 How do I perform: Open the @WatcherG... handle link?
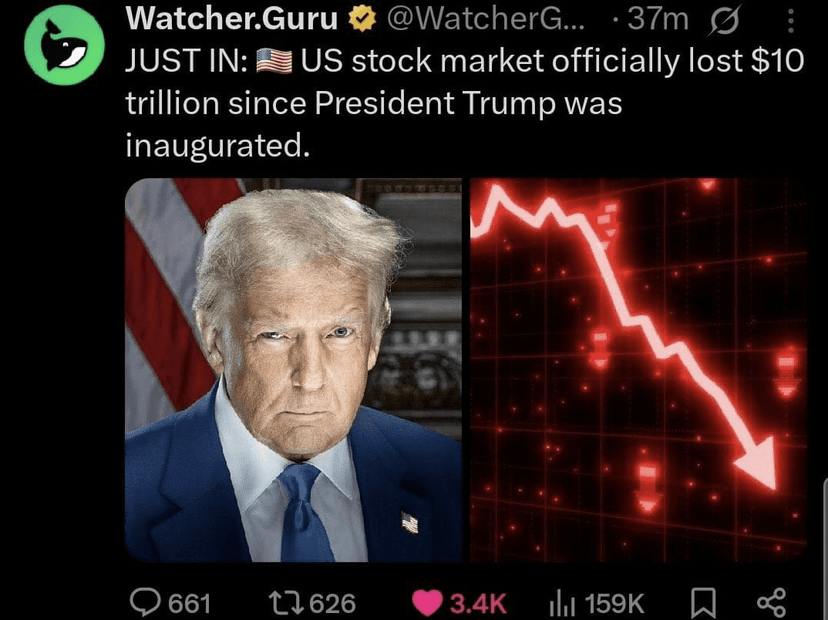coord(486,19)
